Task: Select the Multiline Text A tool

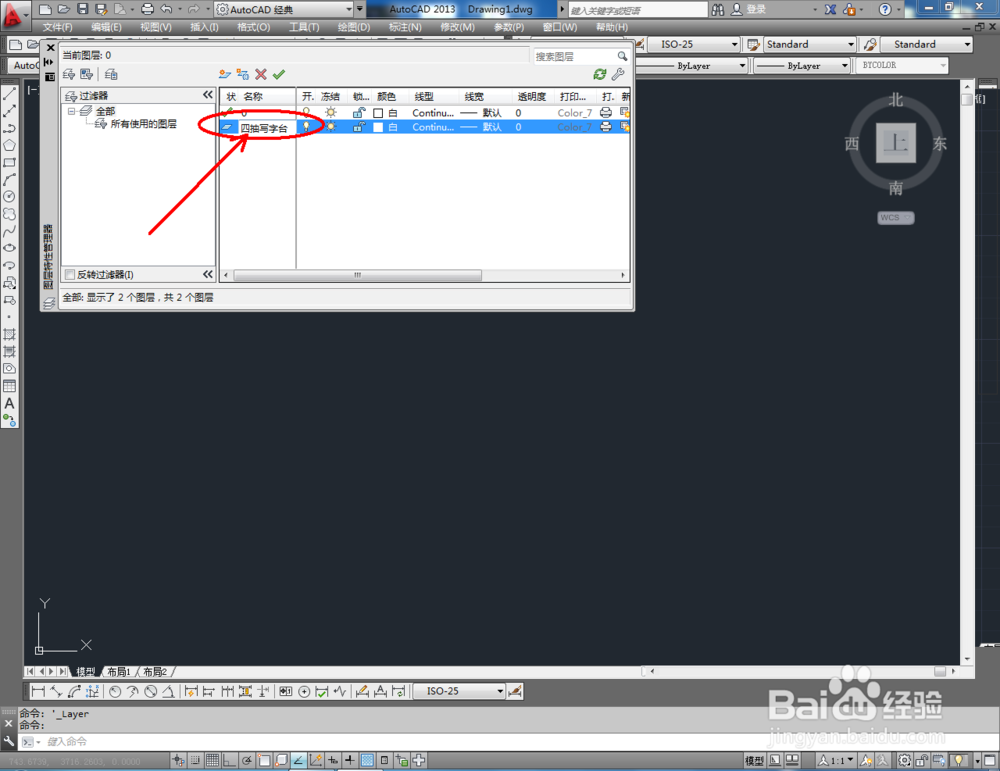Action: click(10, 403)
